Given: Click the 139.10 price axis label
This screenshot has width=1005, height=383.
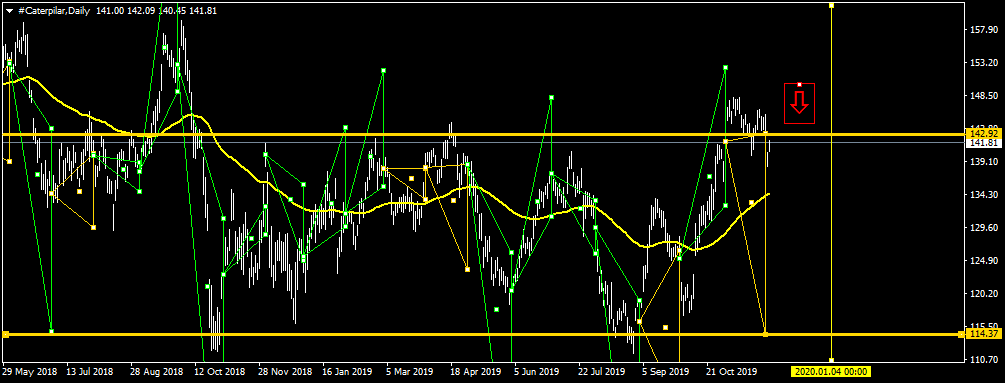Looking at the screenshot, I should point(985,162).
